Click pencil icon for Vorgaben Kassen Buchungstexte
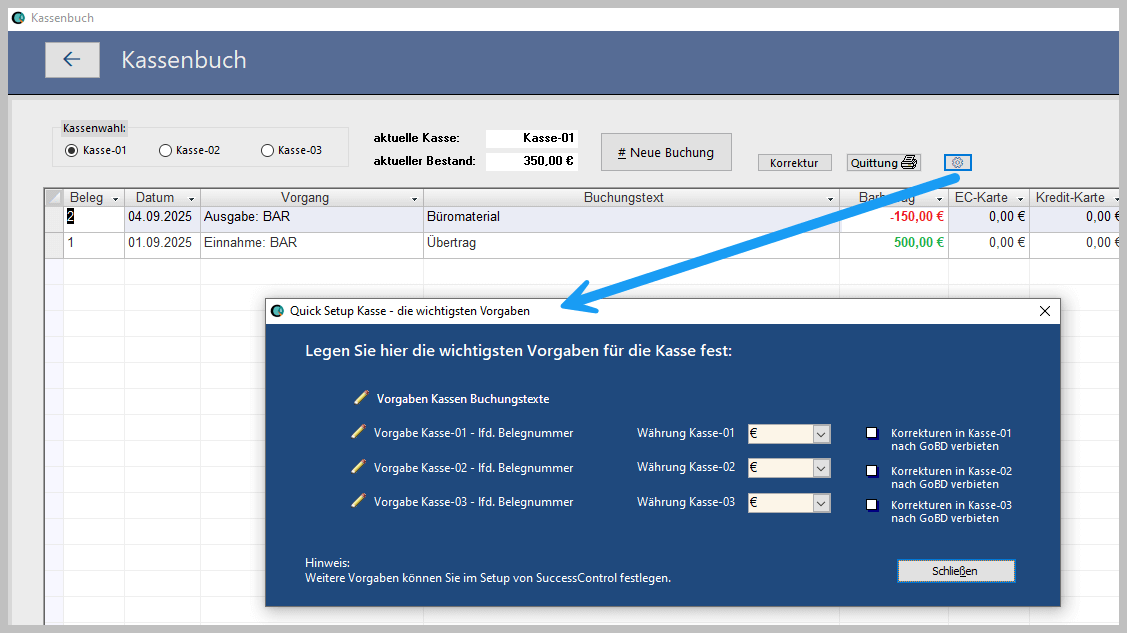The width and height of the screenshot is (1127, 633). tap(361, 398)
